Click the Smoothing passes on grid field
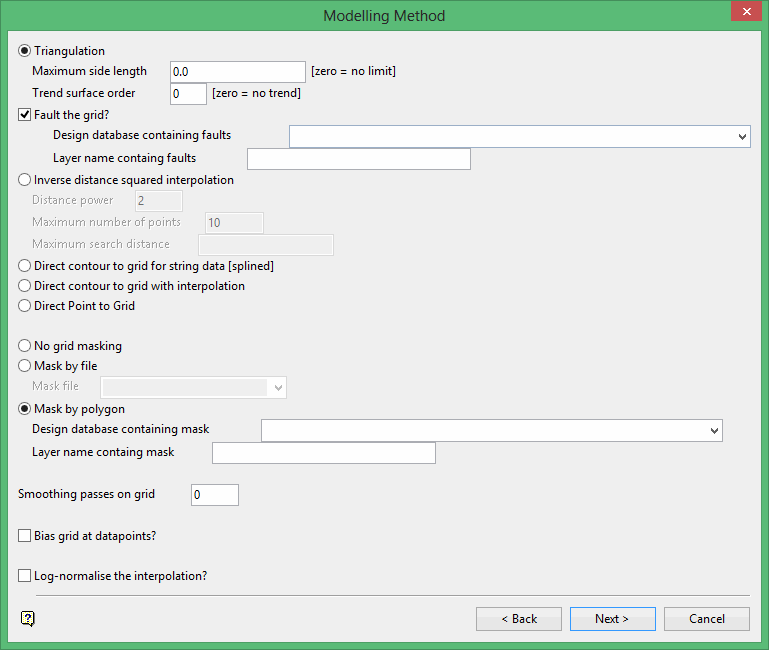769x650 pixels. (215, 495)
